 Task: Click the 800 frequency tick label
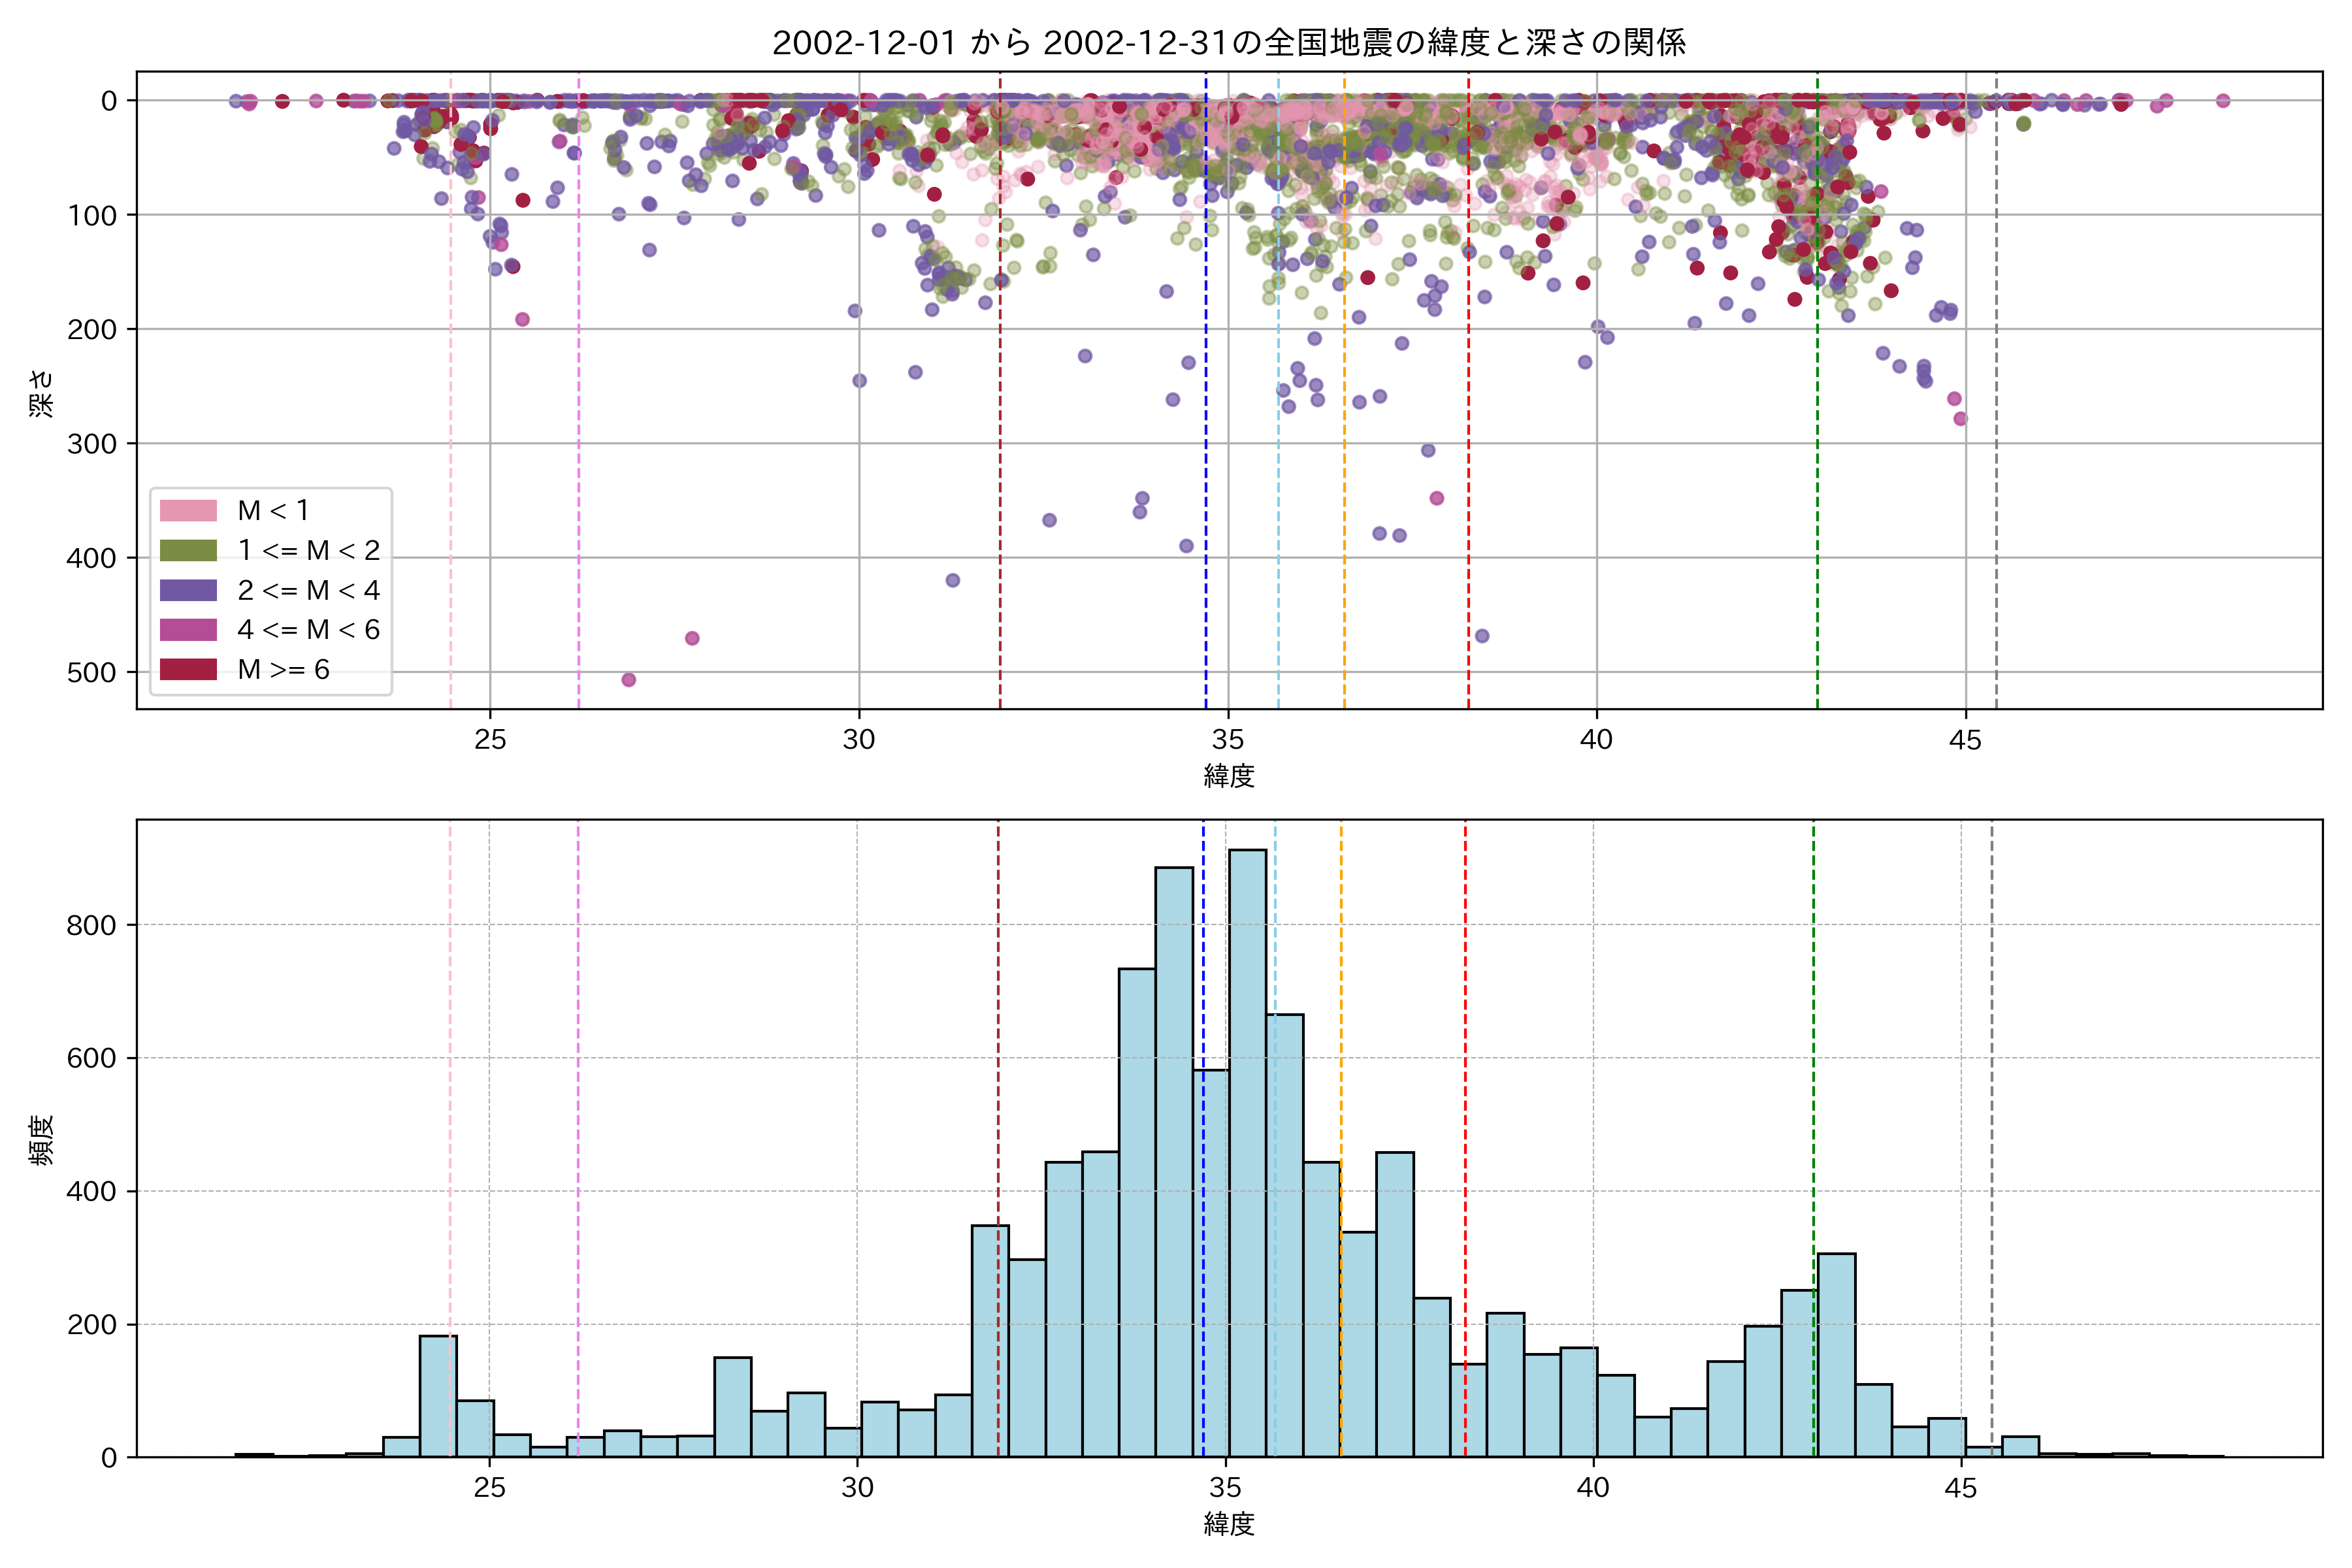click(92, 925)
